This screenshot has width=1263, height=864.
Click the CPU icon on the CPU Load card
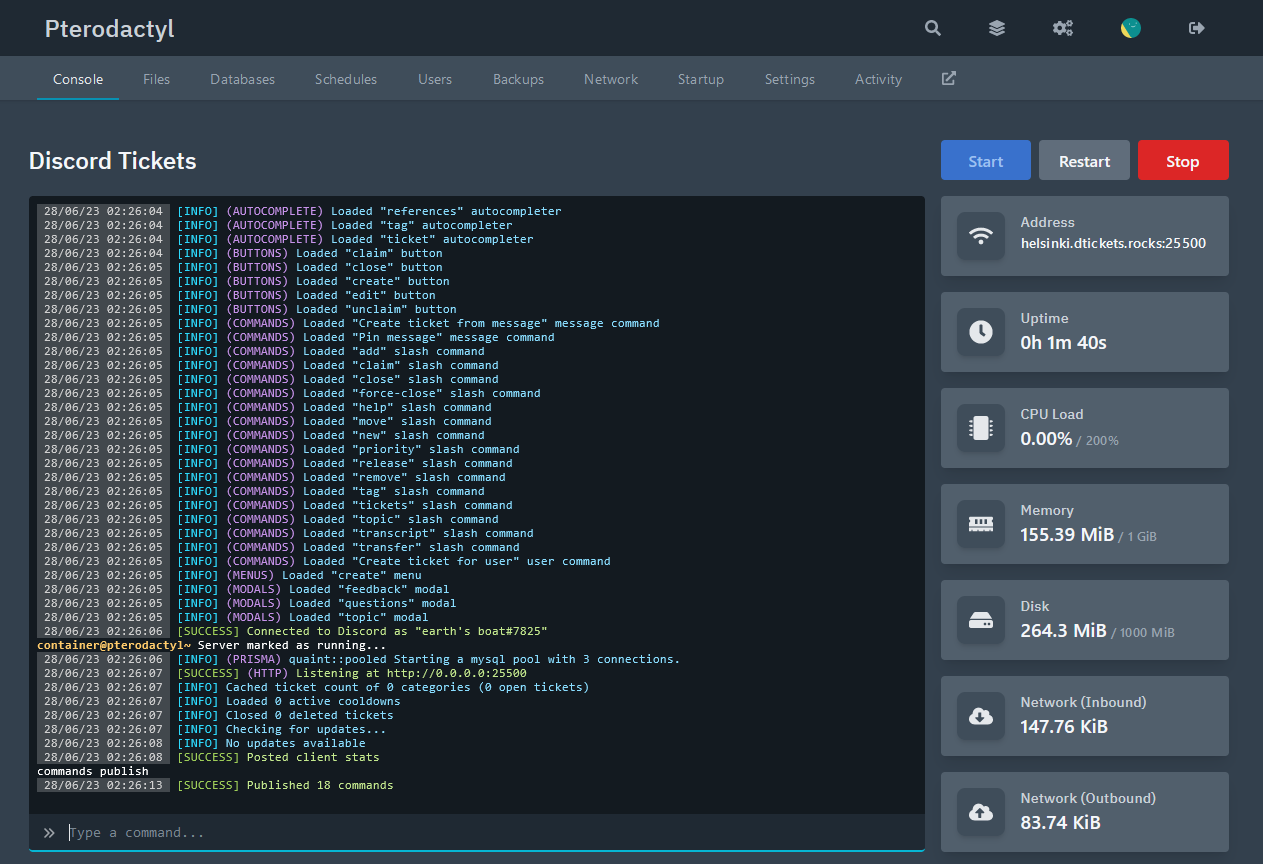[x=981, y=428]
